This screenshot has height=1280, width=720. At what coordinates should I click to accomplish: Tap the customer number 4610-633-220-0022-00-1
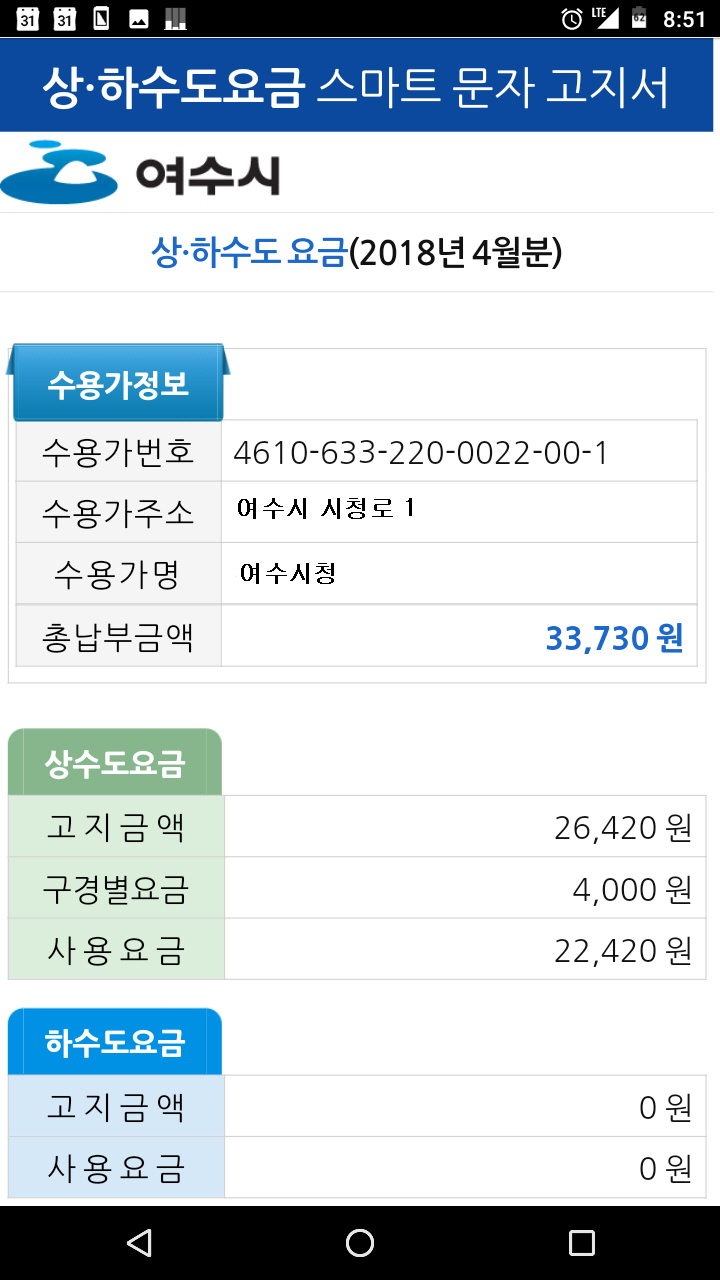(x=421, y=452)
